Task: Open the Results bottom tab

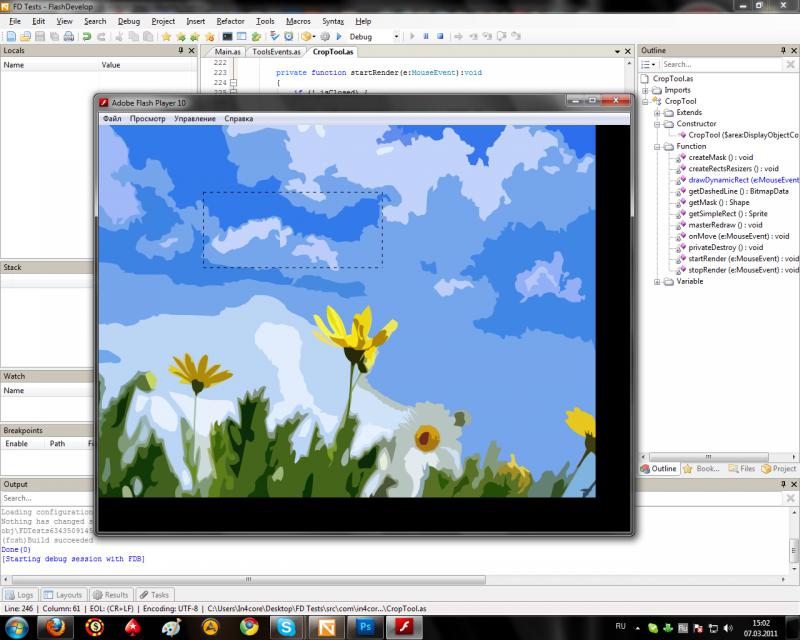Action: point(111,595)
